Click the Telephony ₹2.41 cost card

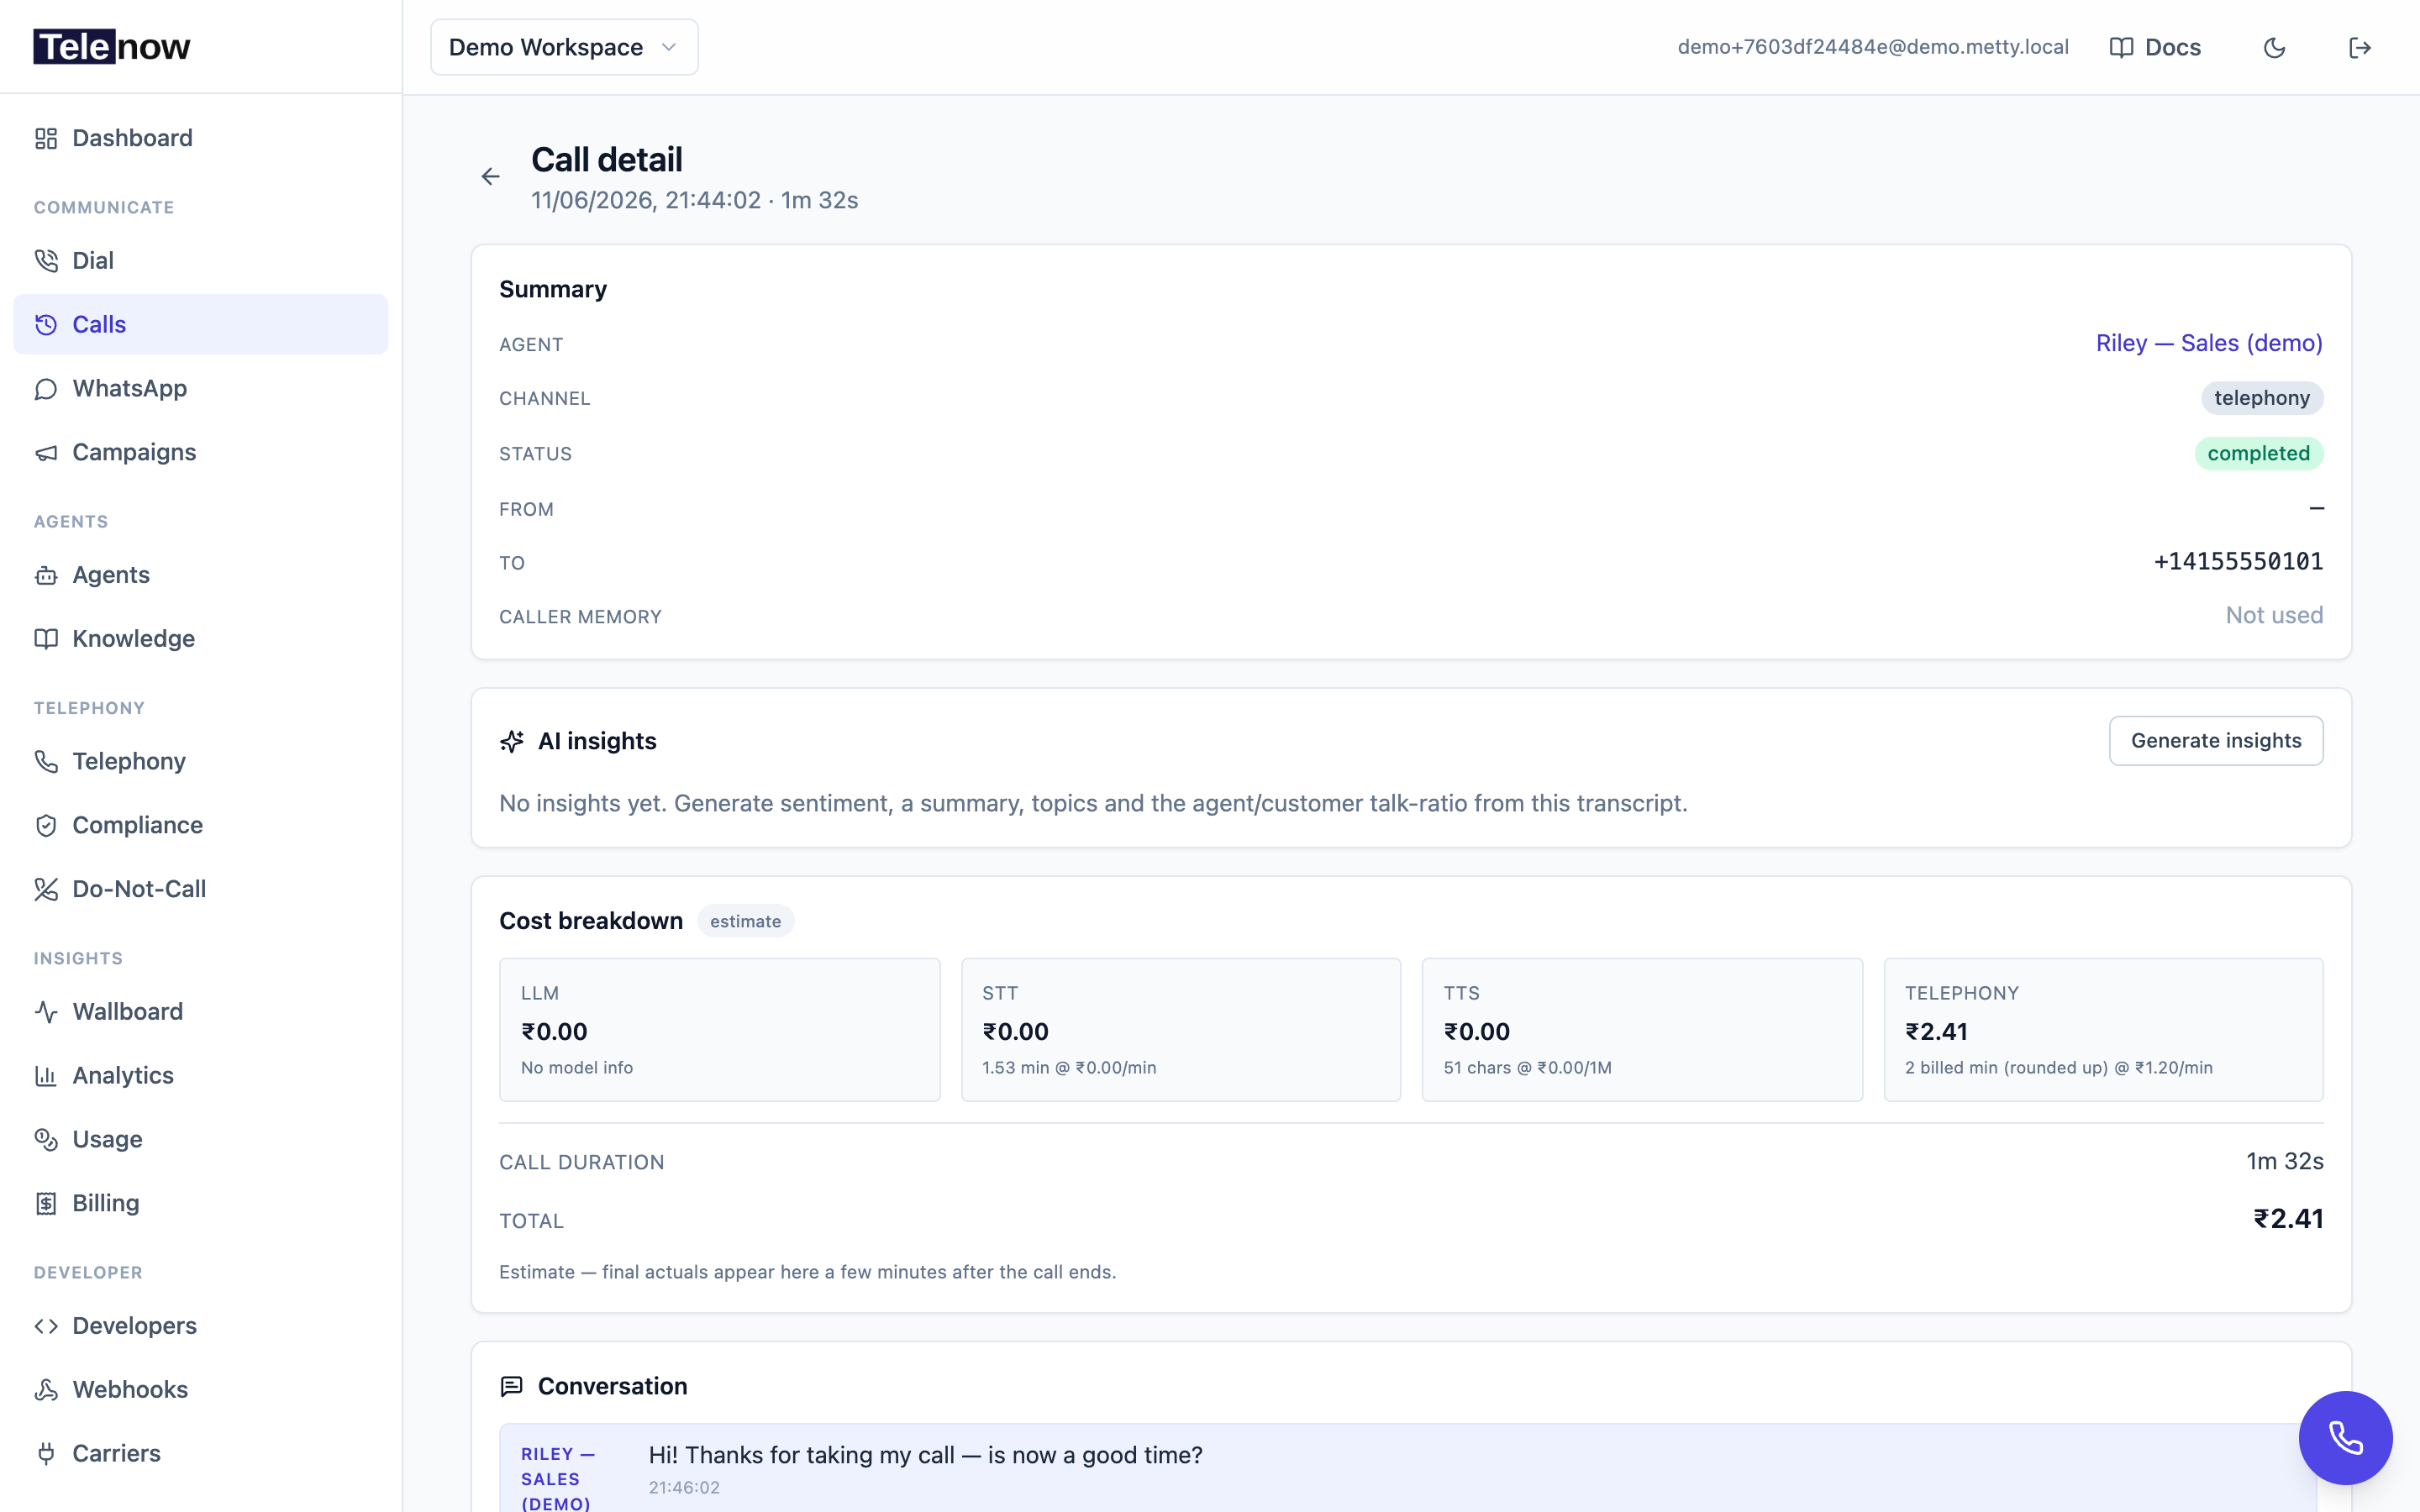tap(2104, 1030)
